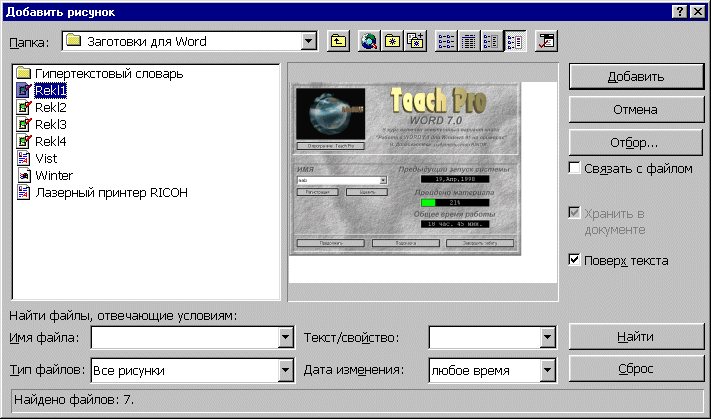Go up one folder level icon

pos(338,42)
